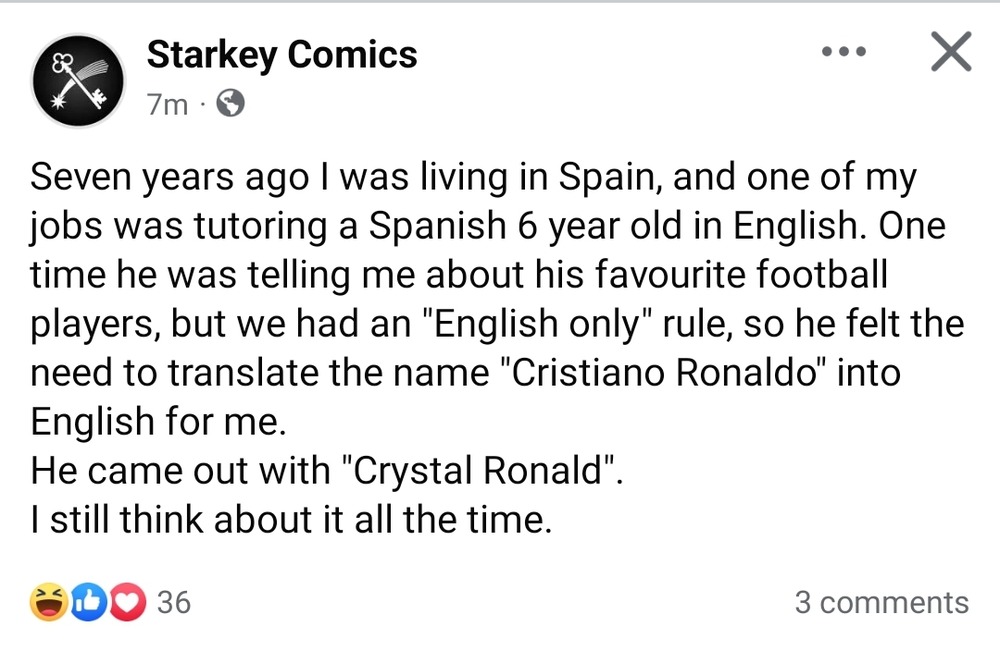Click the words "favourite football" in the post
1000x651 pixels.
click(741, 275)
